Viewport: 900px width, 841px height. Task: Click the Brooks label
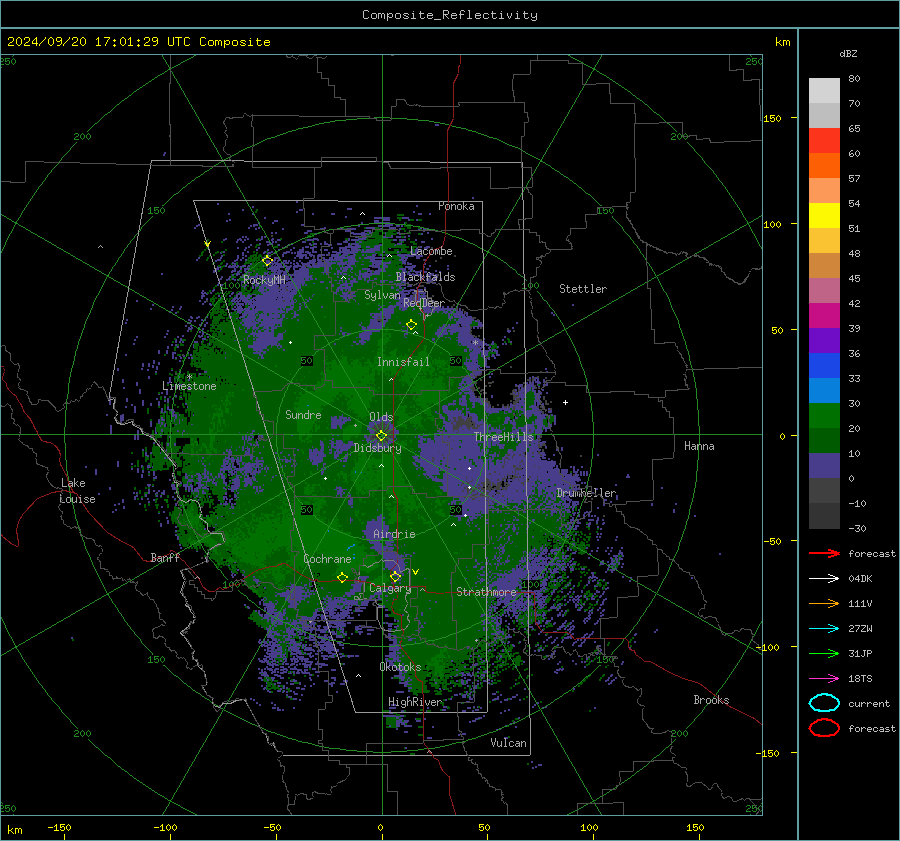tap(711, 700)
